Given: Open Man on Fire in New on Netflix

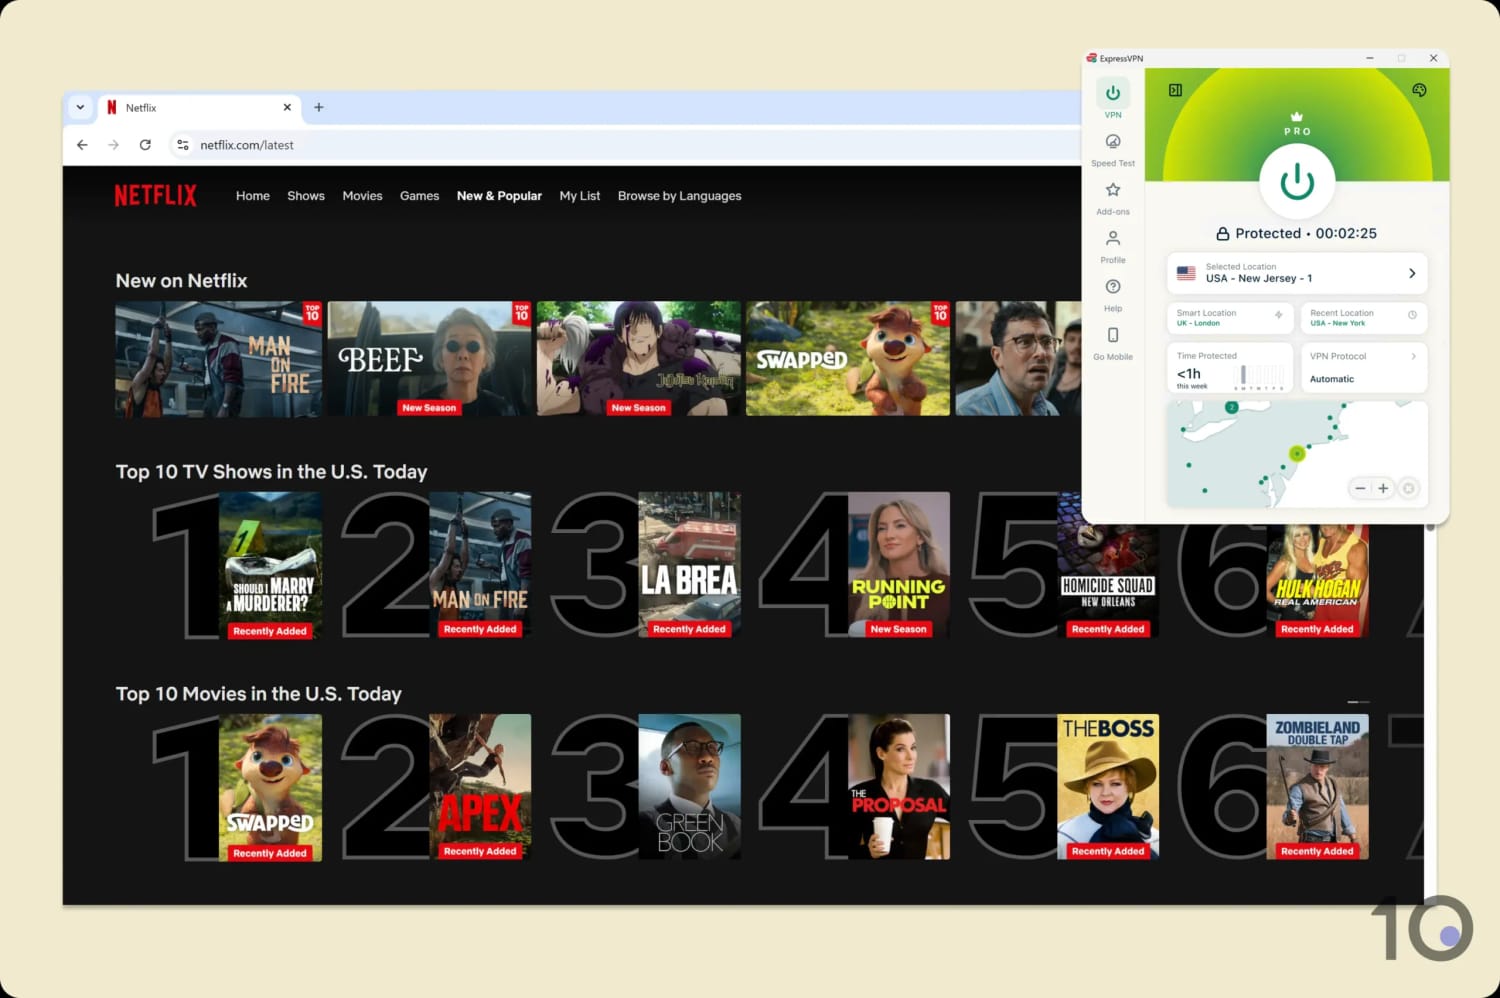Looking at the screenshot, I should [x=219, y=359].
